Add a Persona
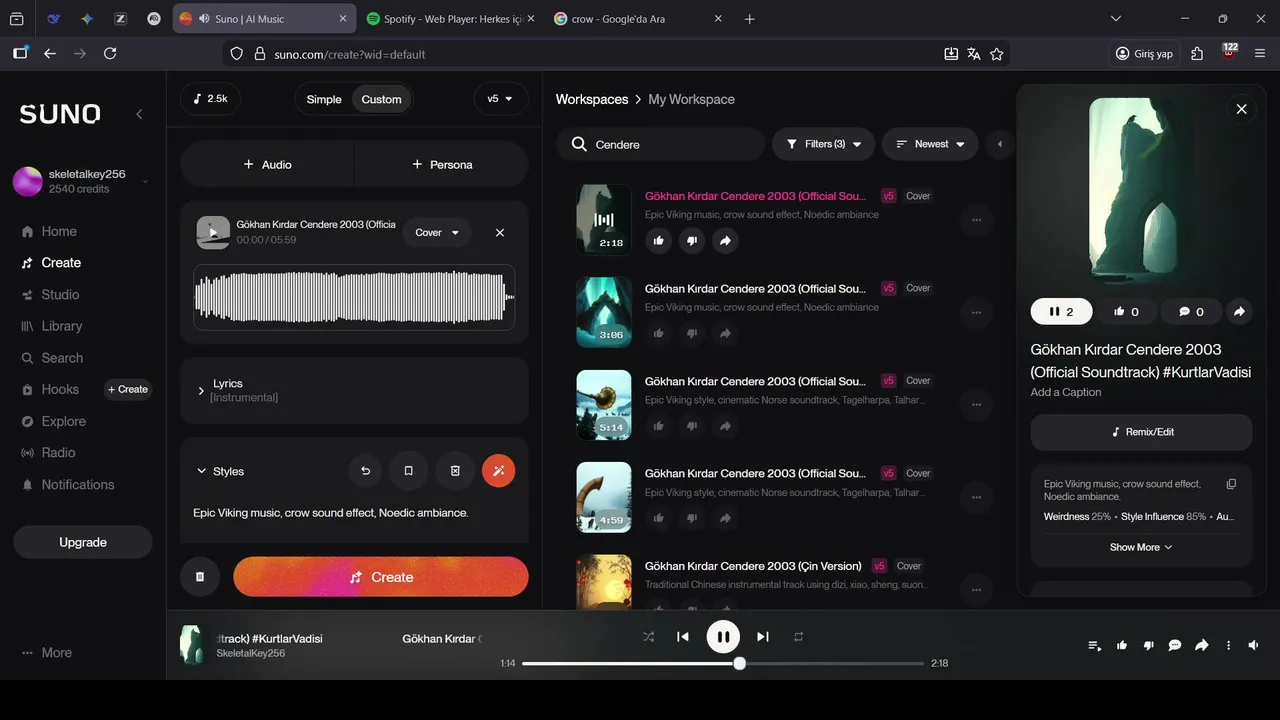This screenshot has width=1280, height=720. pos(442,164)
